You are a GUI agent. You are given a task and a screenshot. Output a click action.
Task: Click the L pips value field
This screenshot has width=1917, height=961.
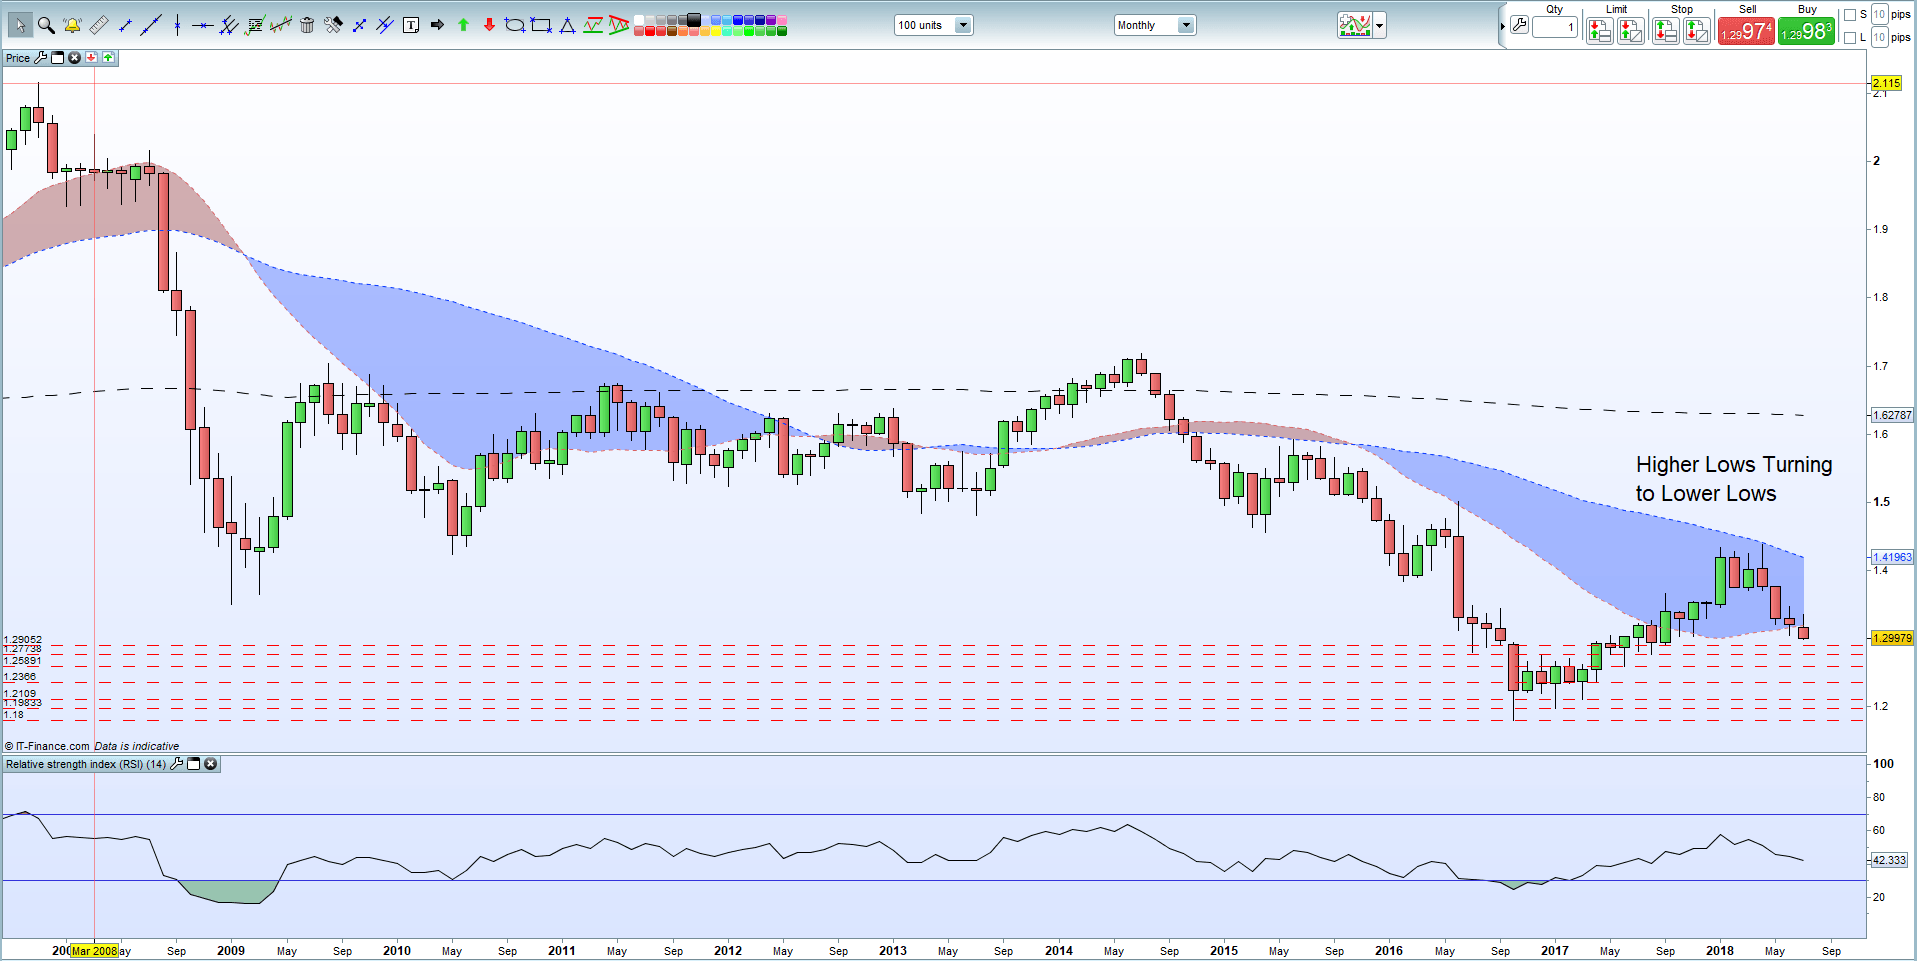coord(1880,37)
